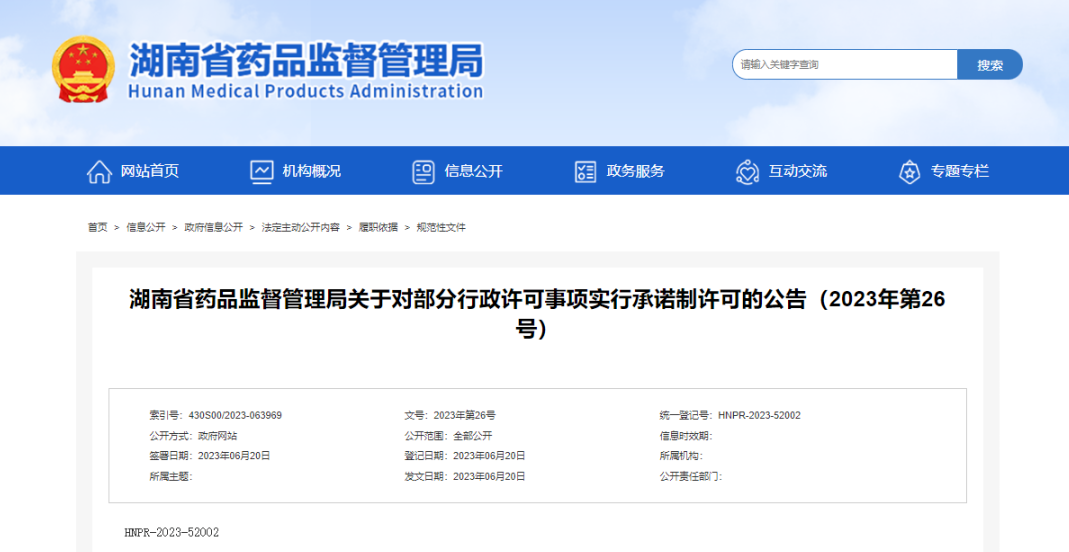Open the 规范性文件 breadcrumb link
Viewport: 1069px width, 552px height.
point(441,227)
